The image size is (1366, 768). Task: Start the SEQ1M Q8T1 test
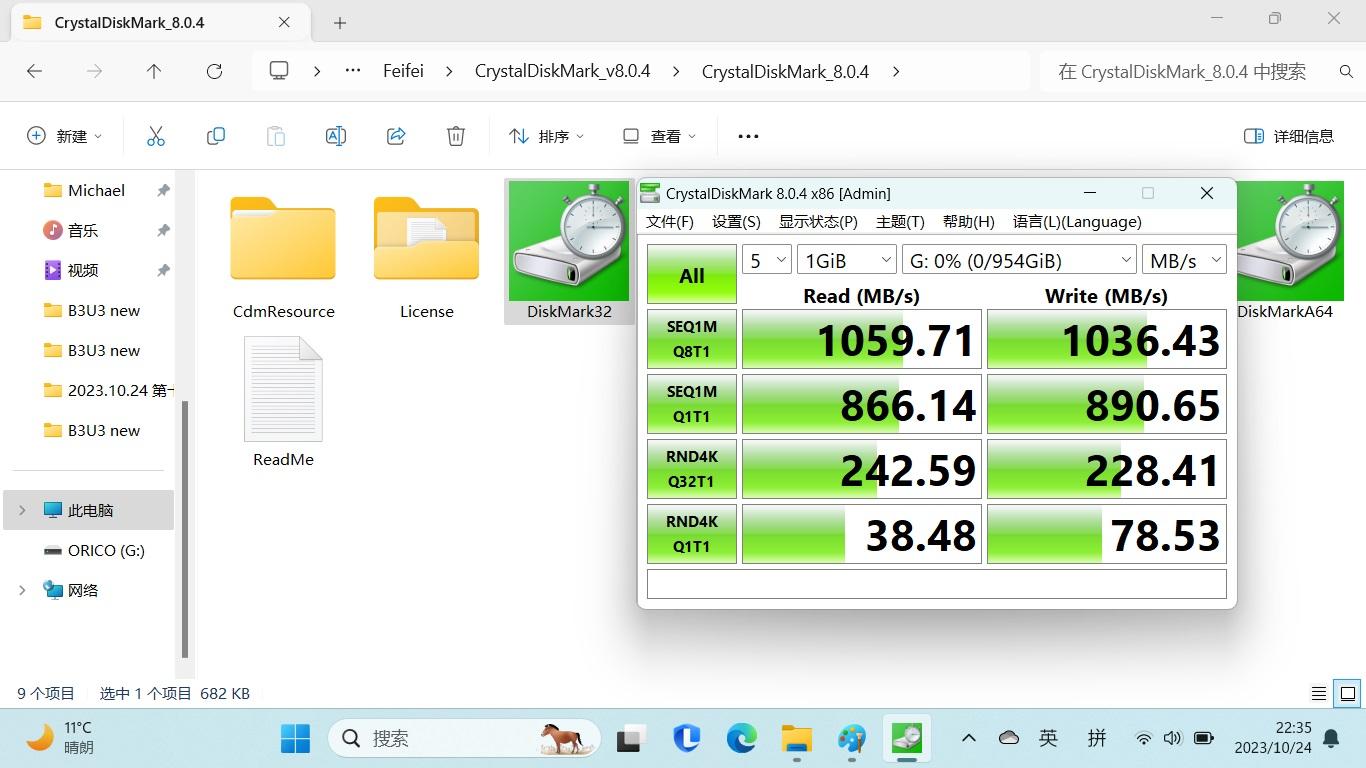tap(692, 339)
